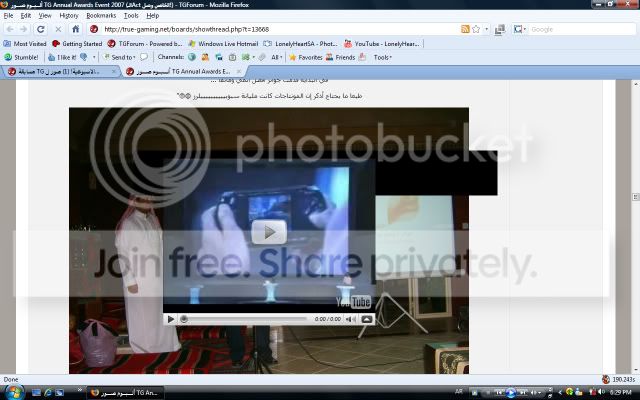The image size is (640, 400).
Task: Click Internet Explorer quick launch icon
Action: [x=48, y=392]
